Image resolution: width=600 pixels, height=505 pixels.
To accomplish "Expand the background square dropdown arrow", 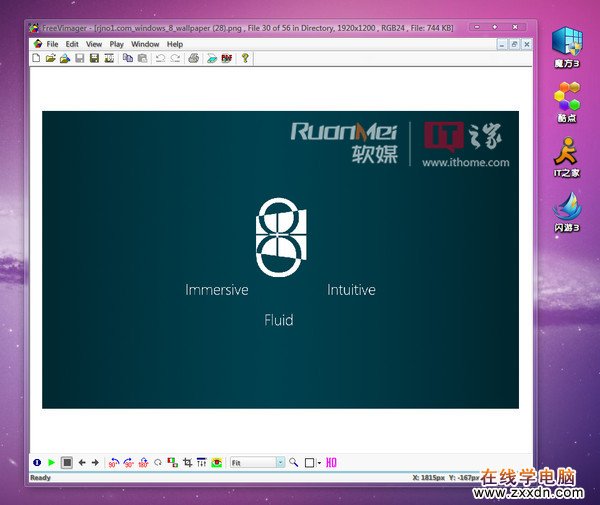I will point(319,463).
